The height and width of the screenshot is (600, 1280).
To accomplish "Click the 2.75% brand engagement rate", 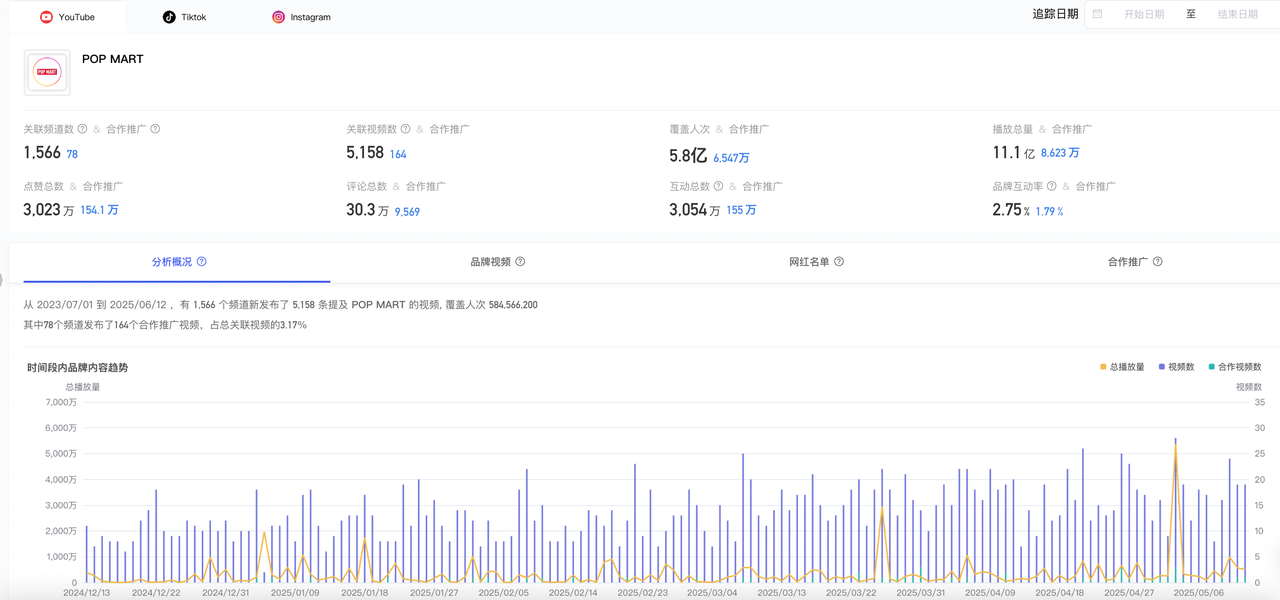I will (x=1011, y=210).
